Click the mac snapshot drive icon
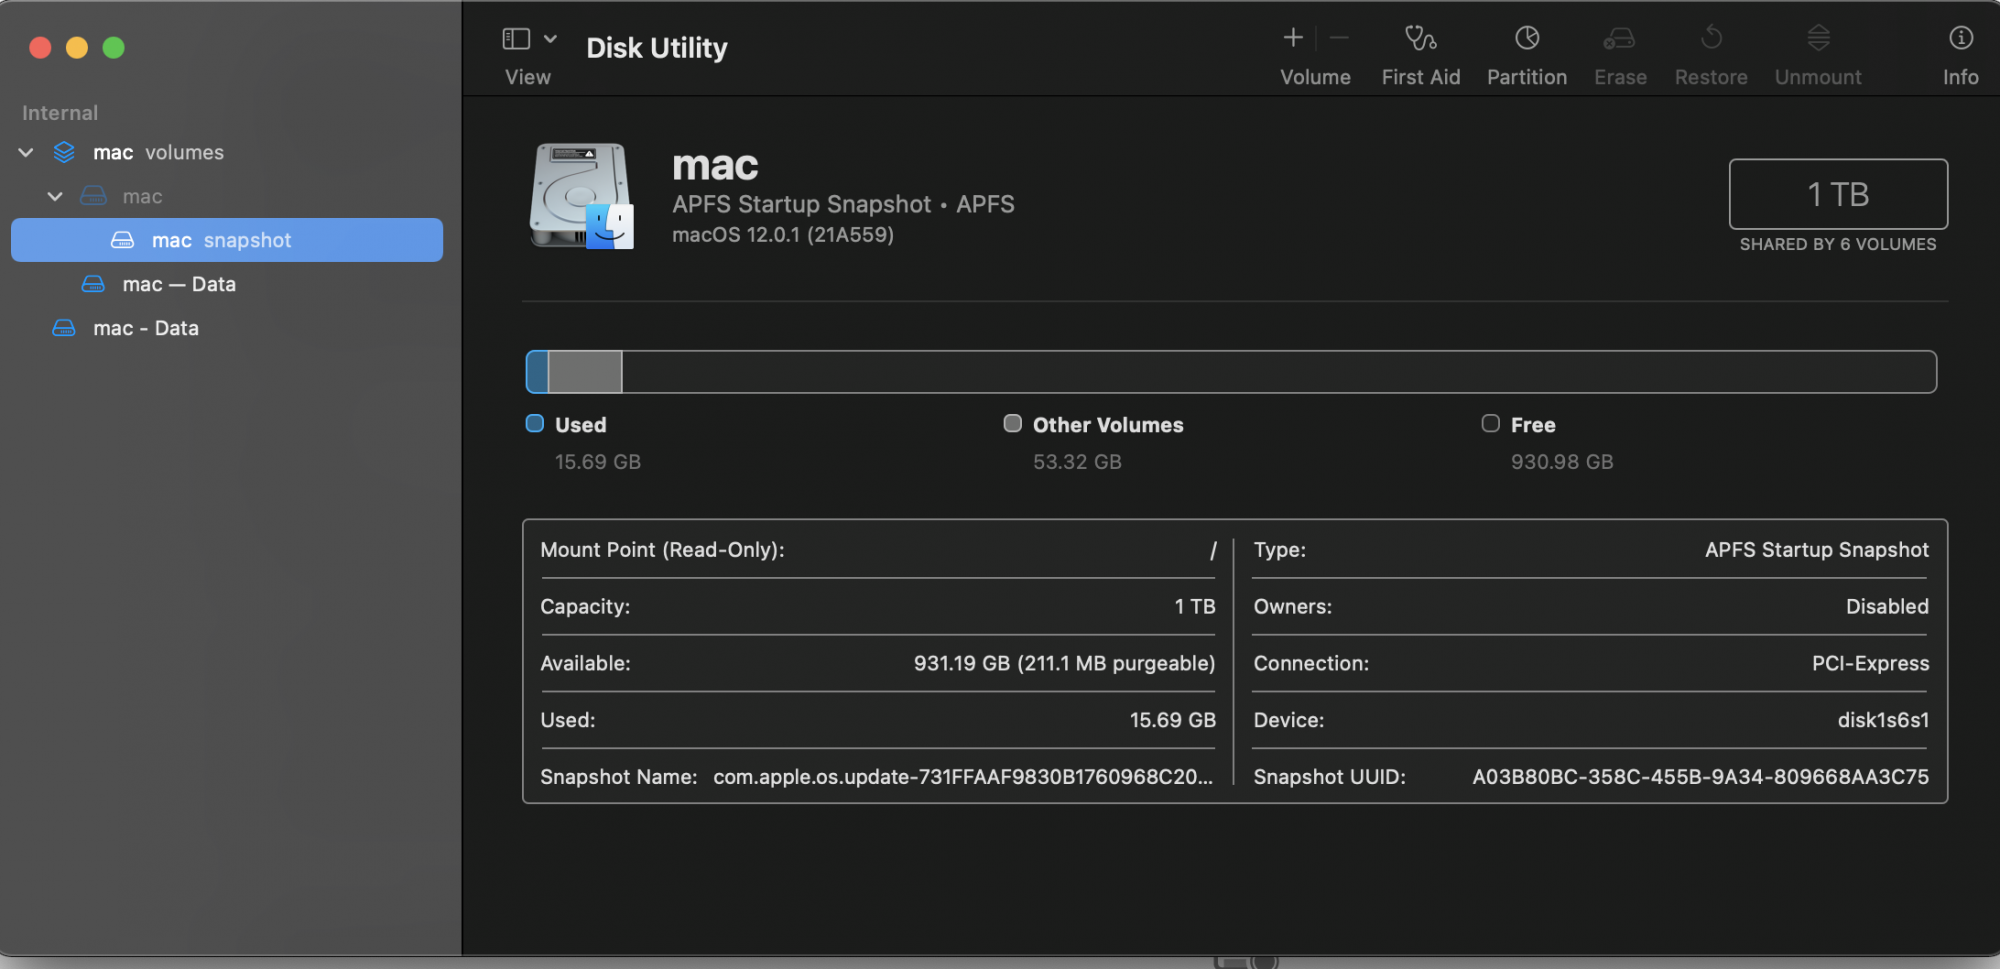The height and width of the screenshot is (969, 2000). pyautogui.click(x=122, y=240)
